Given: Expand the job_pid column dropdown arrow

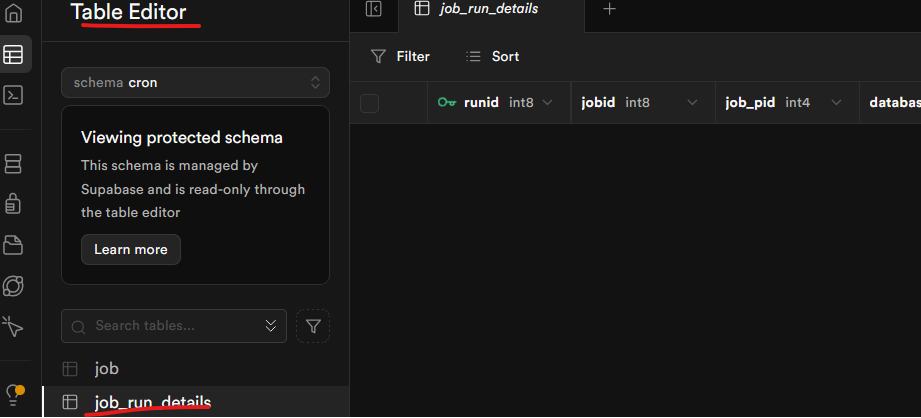Looking at the screenshot, I should coord(836,103).
